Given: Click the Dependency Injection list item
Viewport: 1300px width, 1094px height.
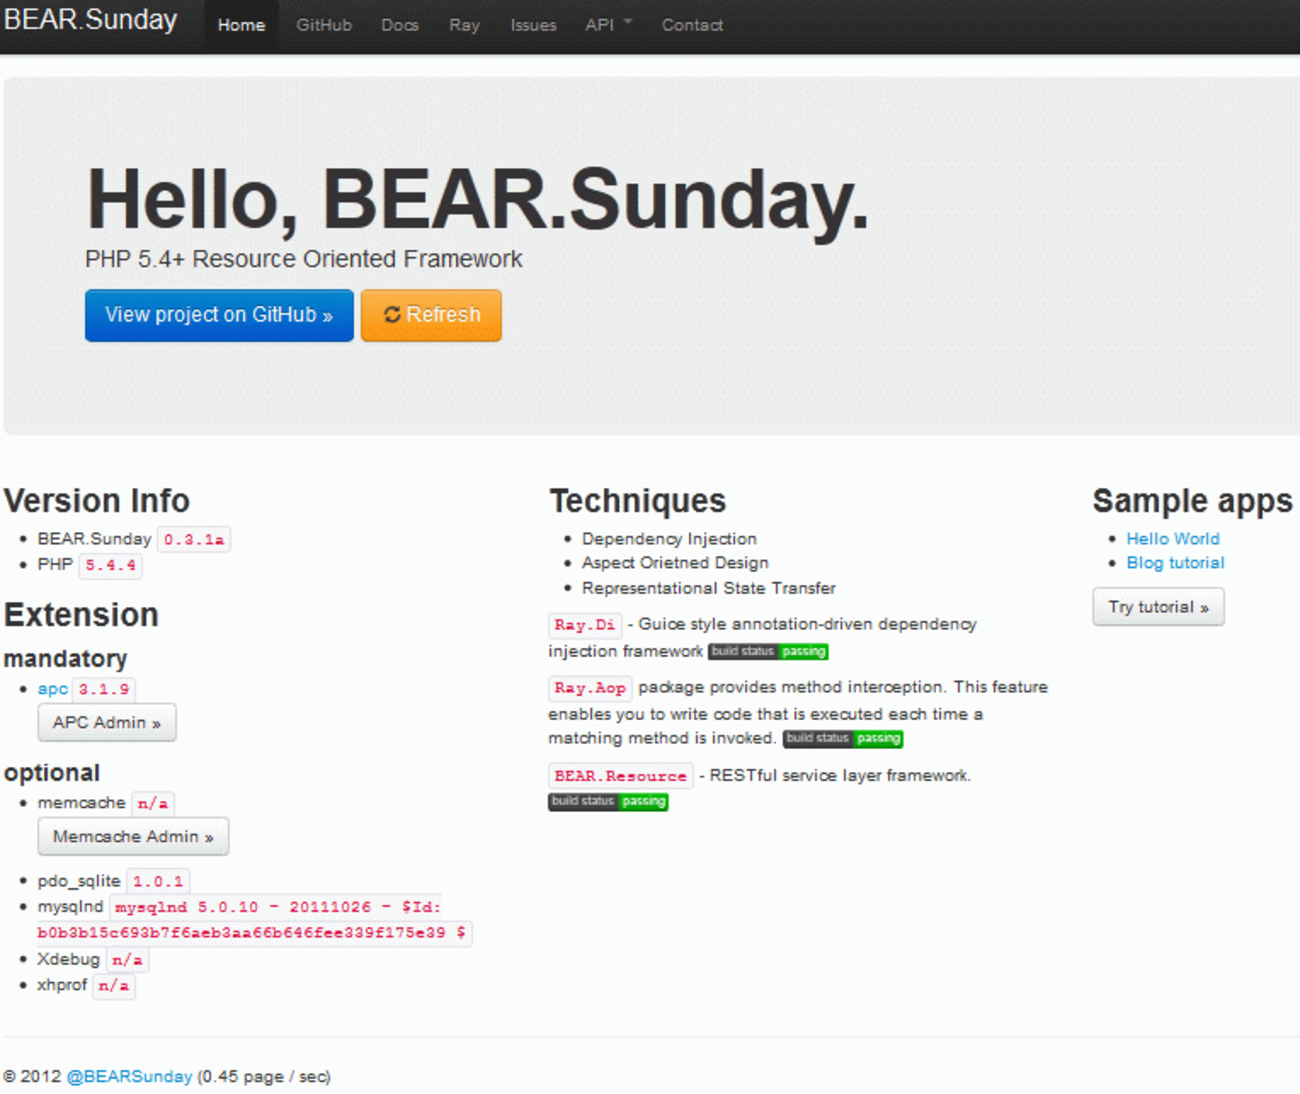Looking at the screenshot, I should tap(669, 539).
